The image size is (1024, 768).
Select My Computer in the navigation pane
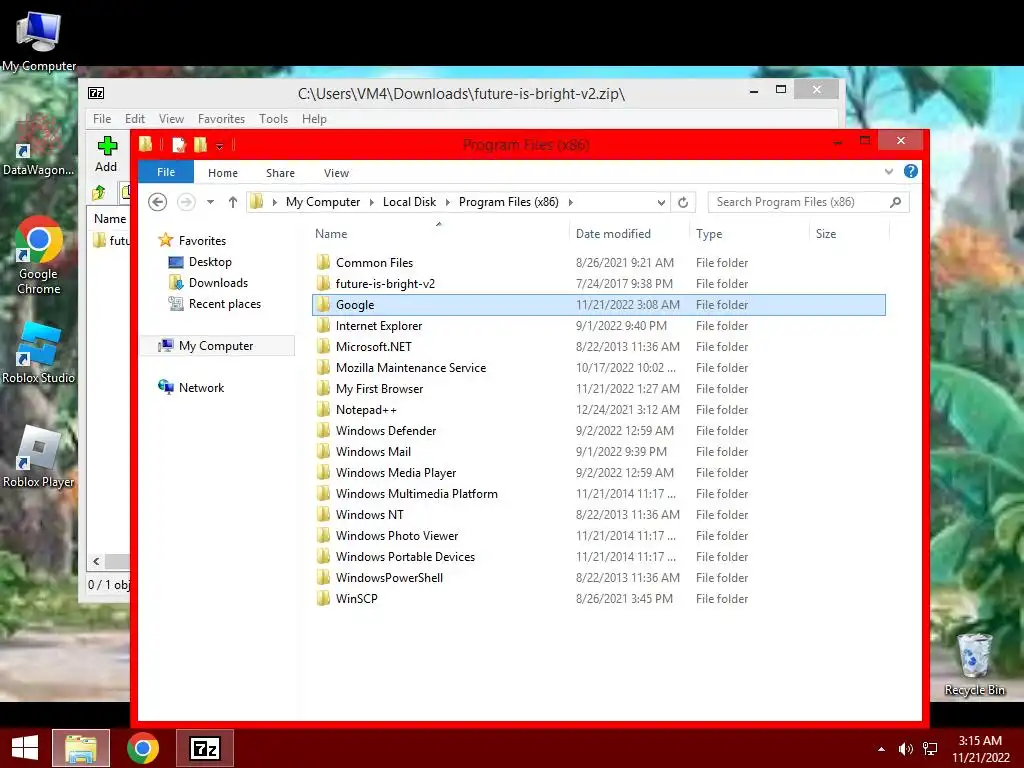216,345
